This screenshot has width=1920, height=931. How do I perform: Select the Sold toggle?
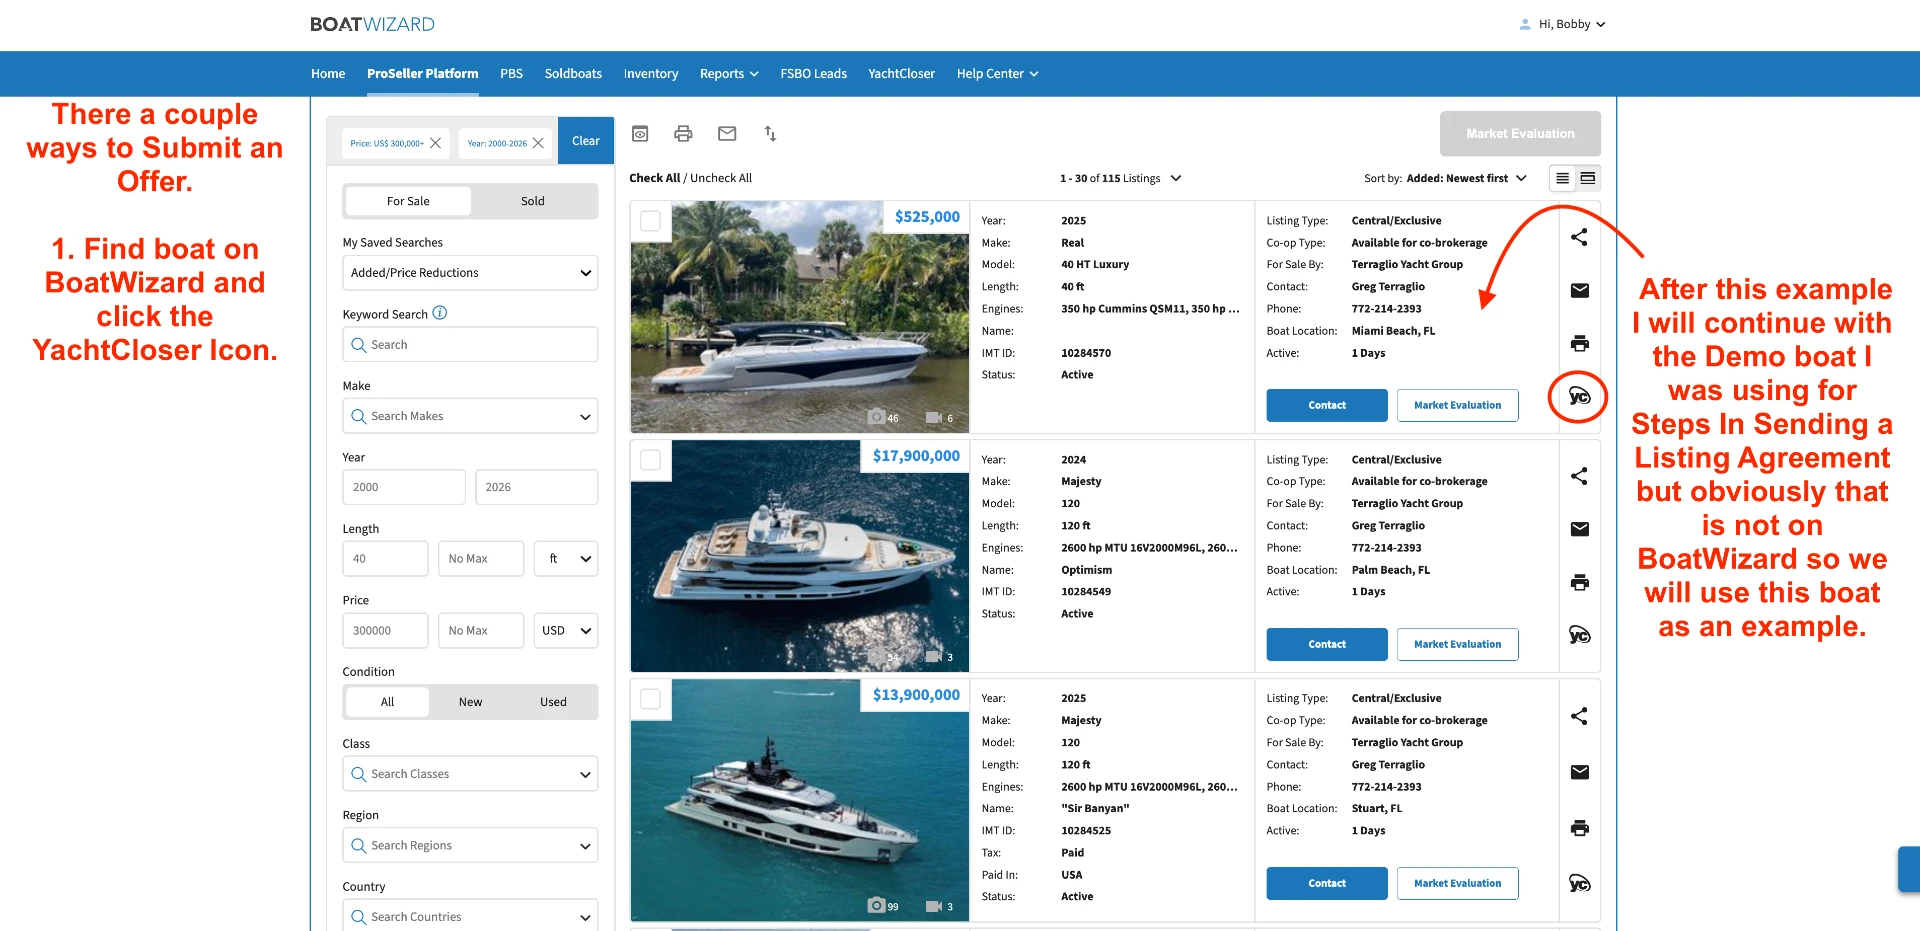[533, 201]
